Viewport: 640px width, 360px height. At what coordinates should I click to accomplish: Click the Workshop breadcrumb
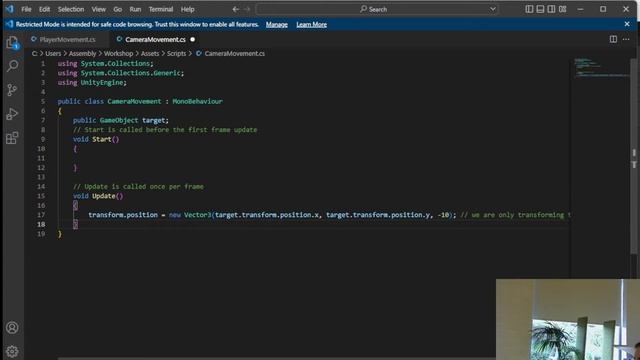[x=118, y=53]
